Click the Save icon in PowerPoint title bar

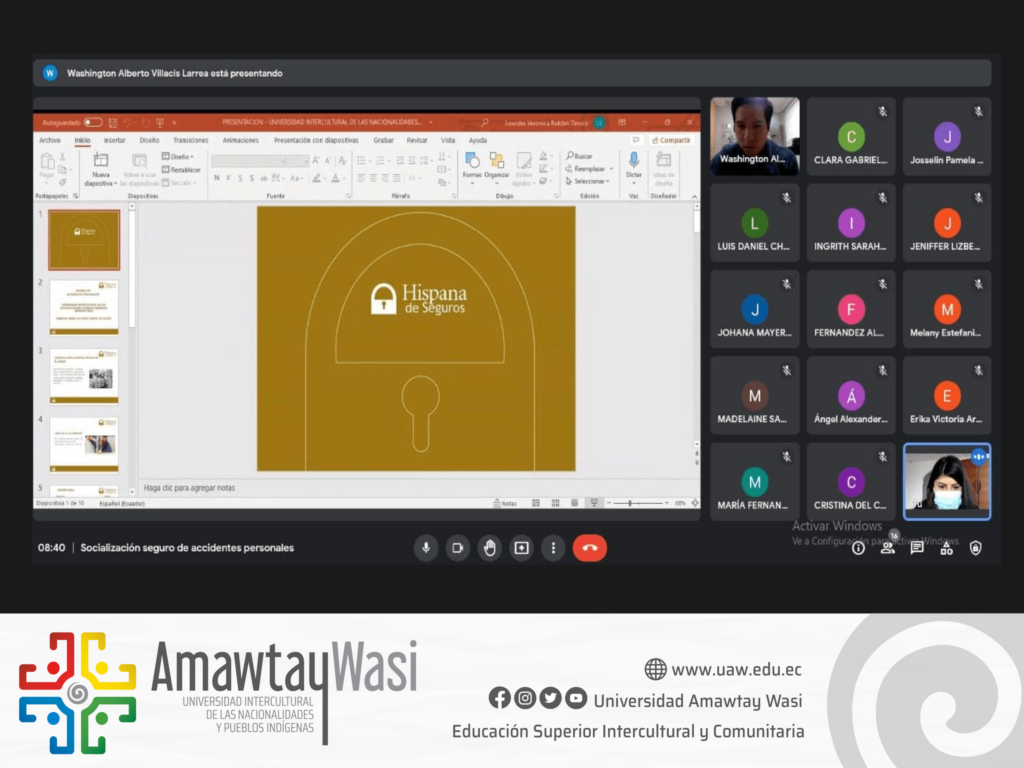pos(113,122)
